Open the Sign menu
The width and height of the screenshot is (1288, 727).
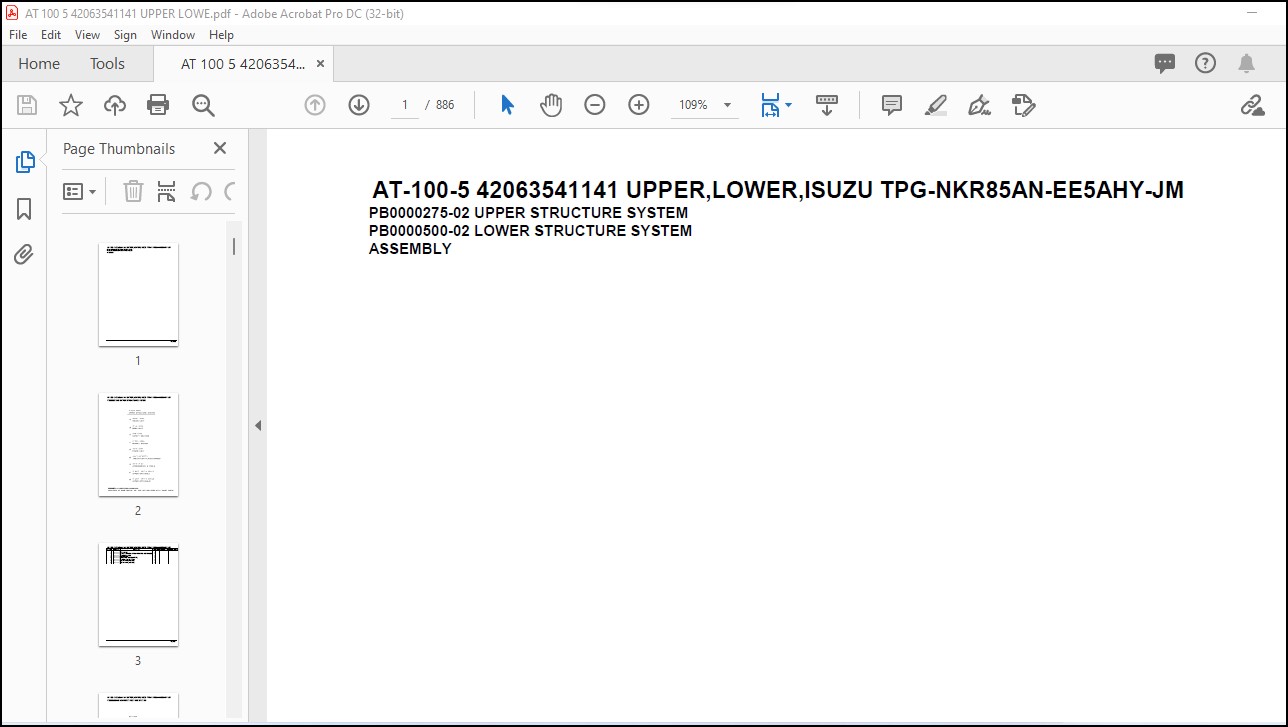[x=125, y=34]
